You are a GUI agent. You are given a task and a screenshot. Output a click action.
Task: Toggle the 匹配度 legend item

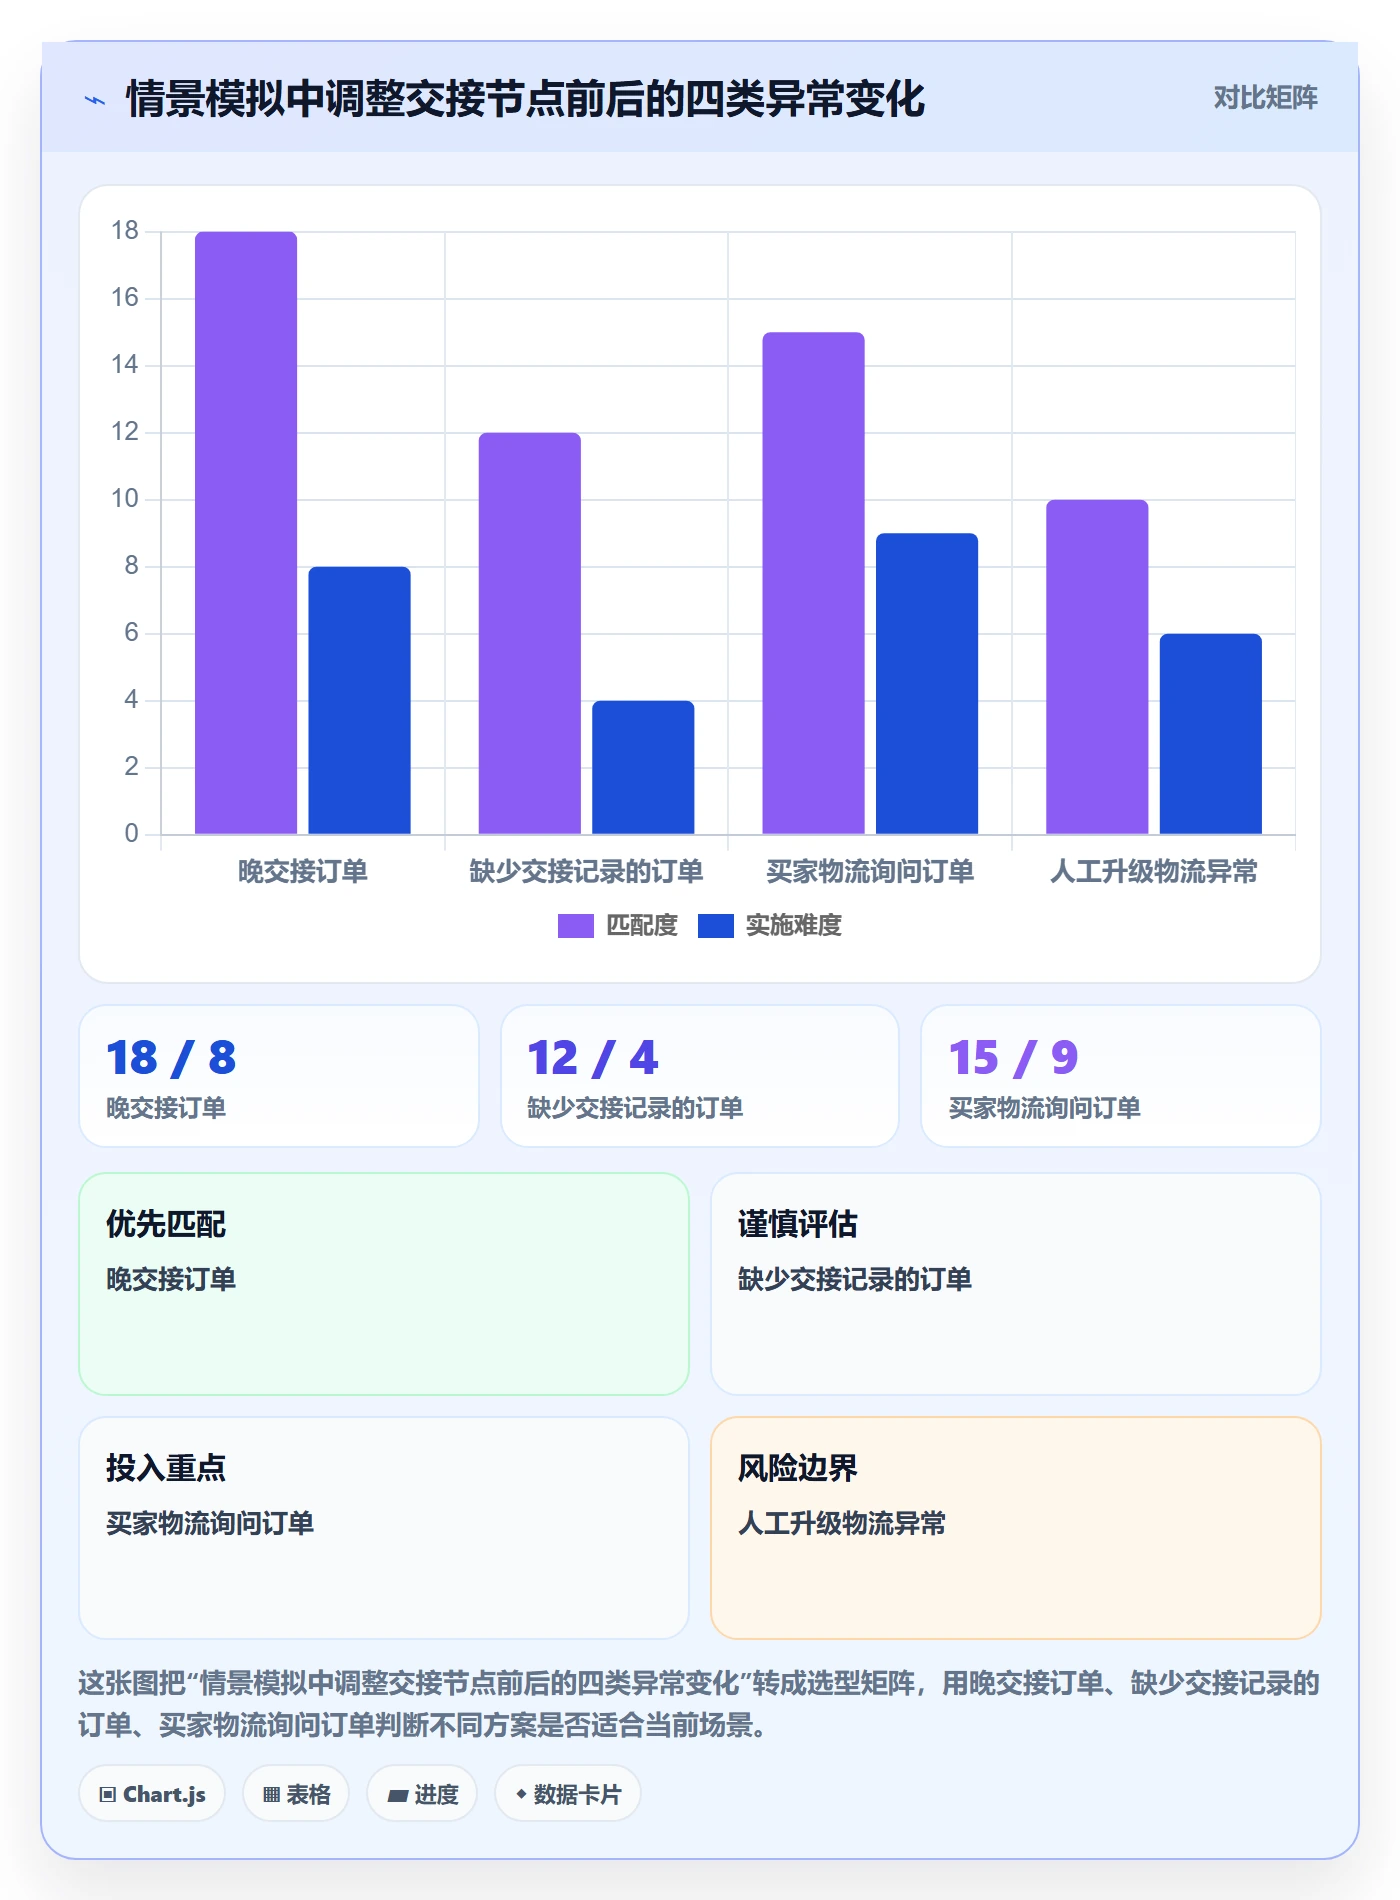tap(618, 926)
